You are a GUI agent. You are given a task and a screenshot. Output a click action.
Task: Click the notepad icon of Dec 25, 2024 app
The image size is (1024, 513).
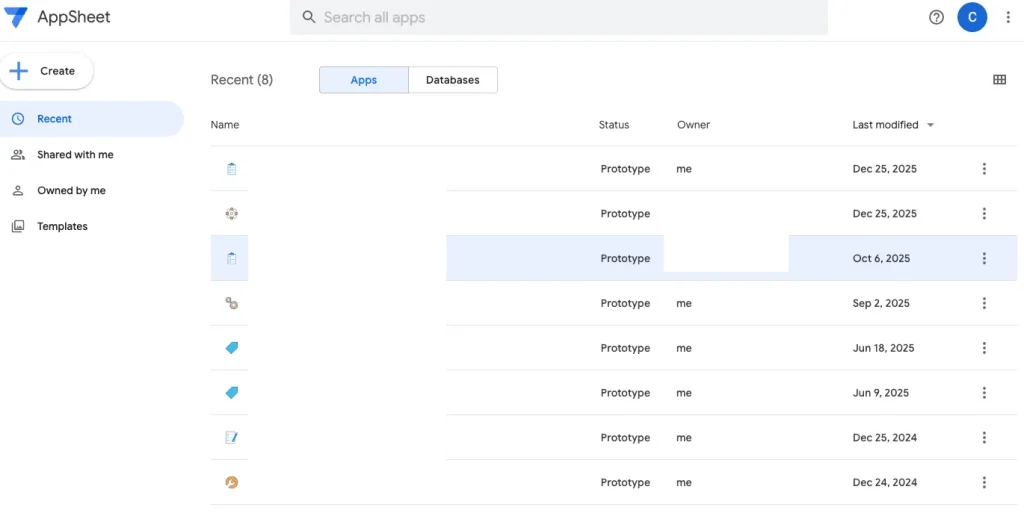coord(232,438)
